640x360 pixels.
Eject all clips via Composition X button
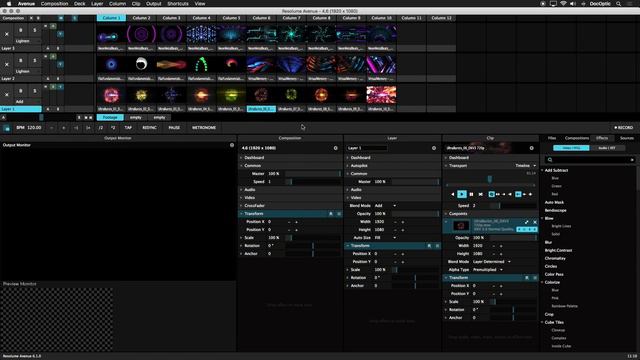pos(31,18)
